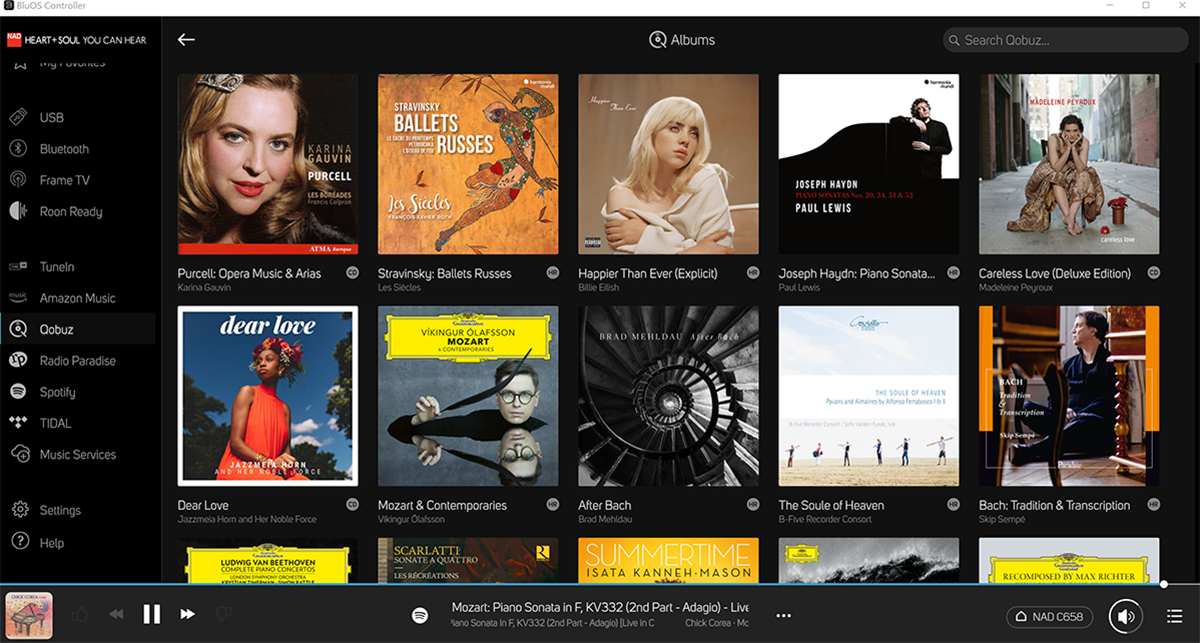
Task: Open the play queue list icon
Action: point(1175,616)
